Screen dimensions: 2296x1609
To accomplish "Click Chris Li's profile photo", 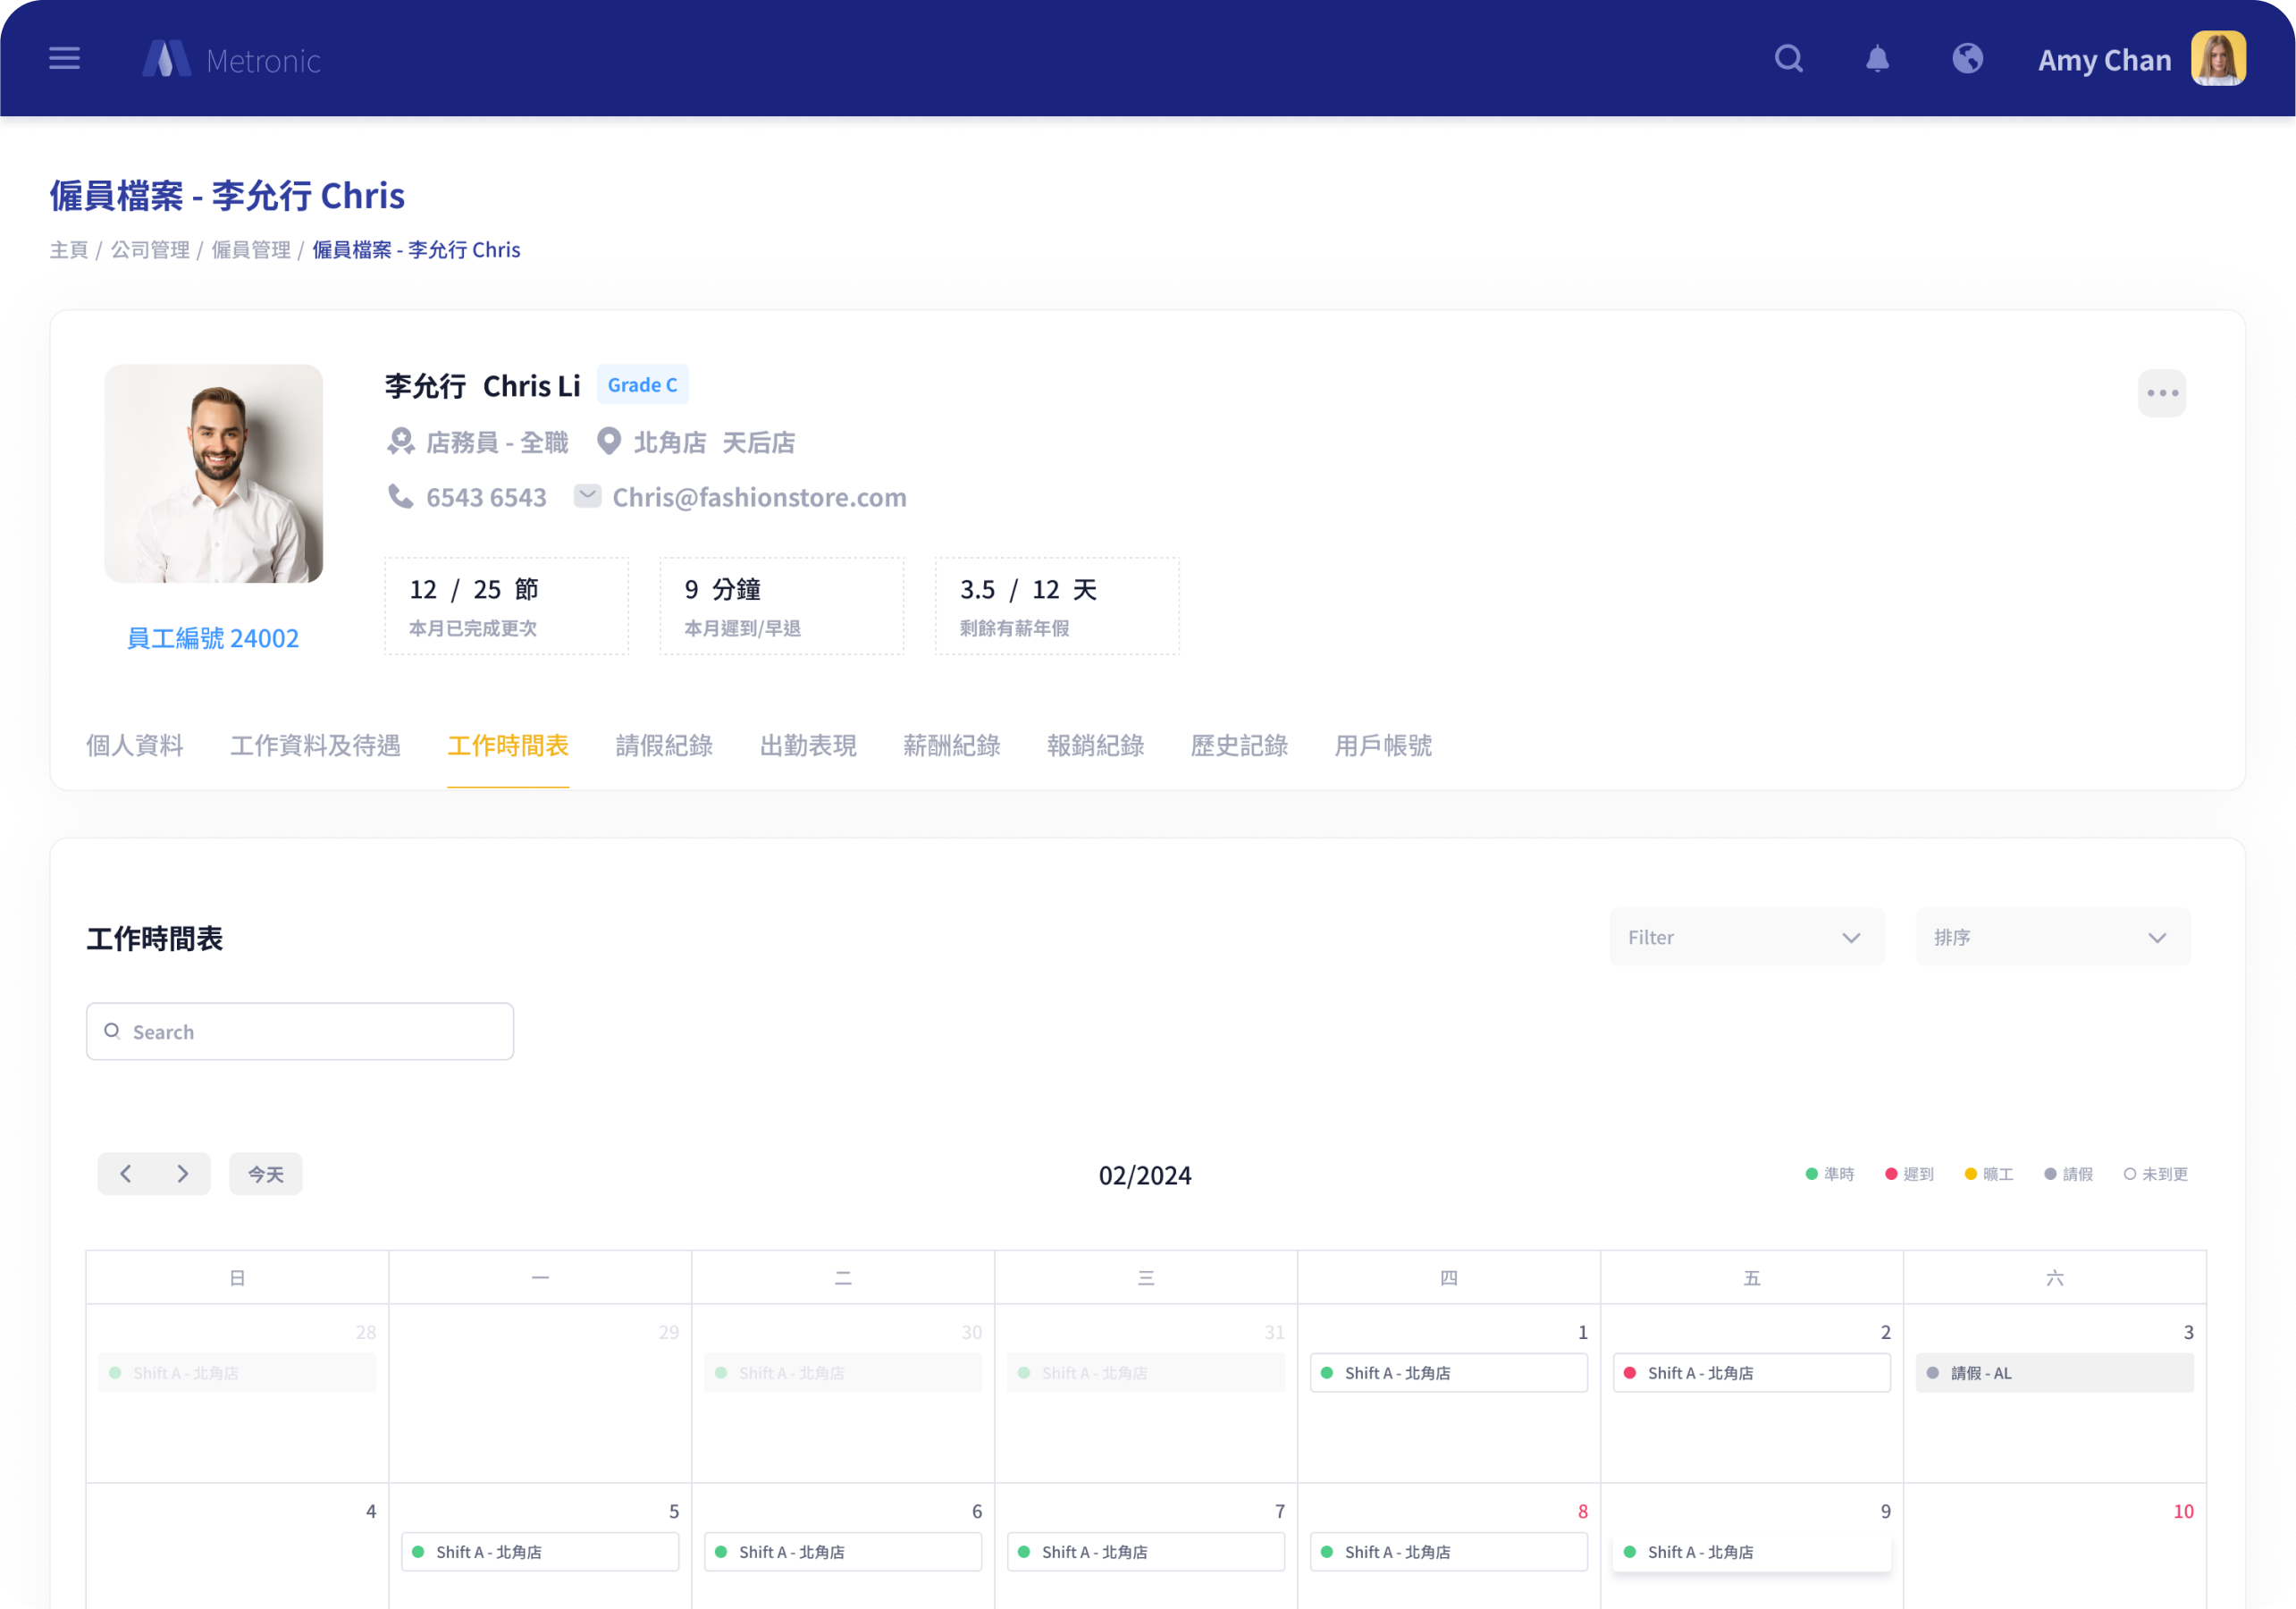I will [214, 473].
